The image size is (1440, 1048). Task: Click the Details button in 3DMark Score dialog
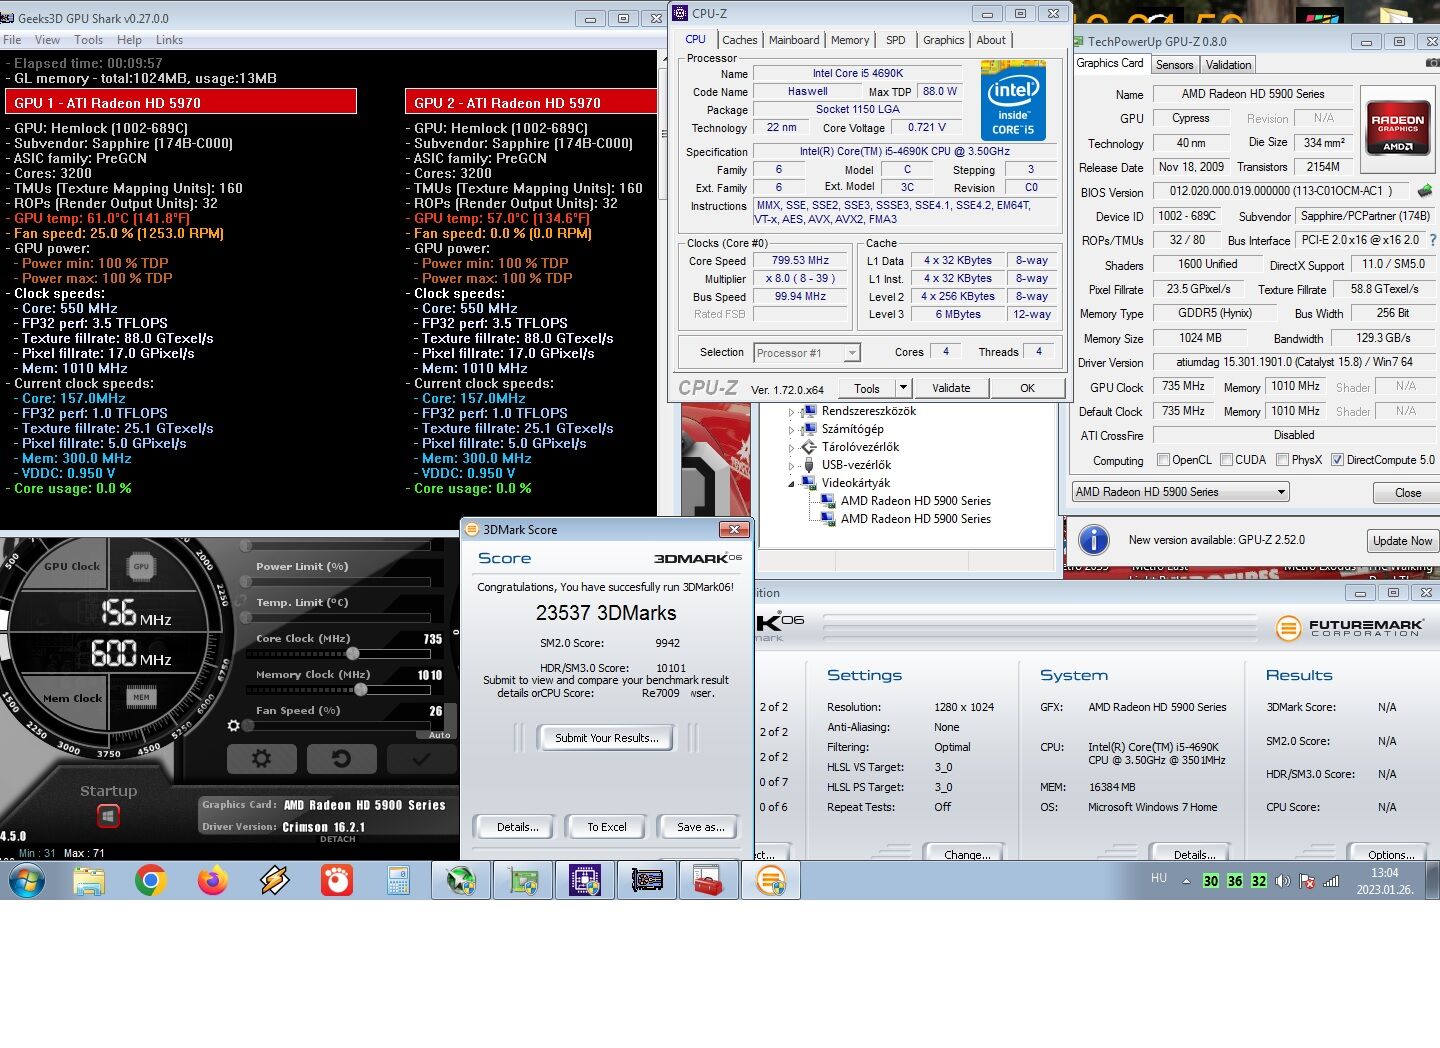pos(517,827)
